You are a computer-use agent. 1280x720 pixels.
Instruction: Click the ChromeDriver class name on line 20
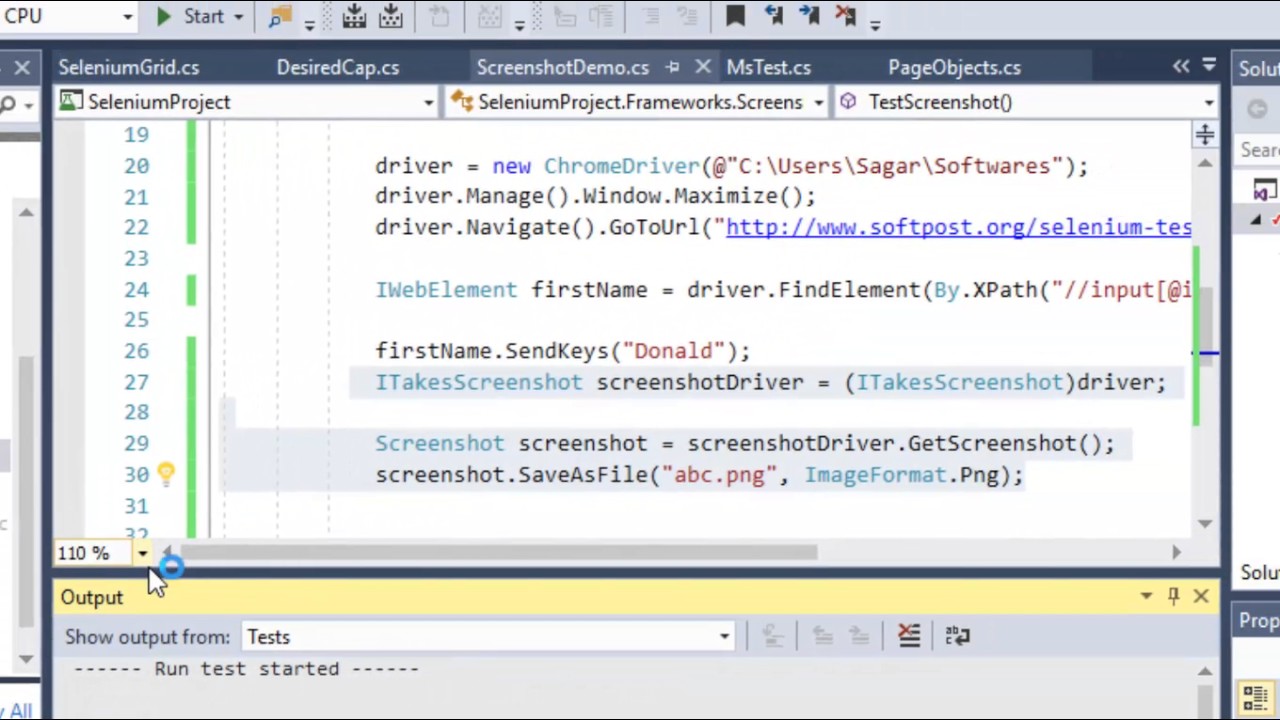[621, 166]
